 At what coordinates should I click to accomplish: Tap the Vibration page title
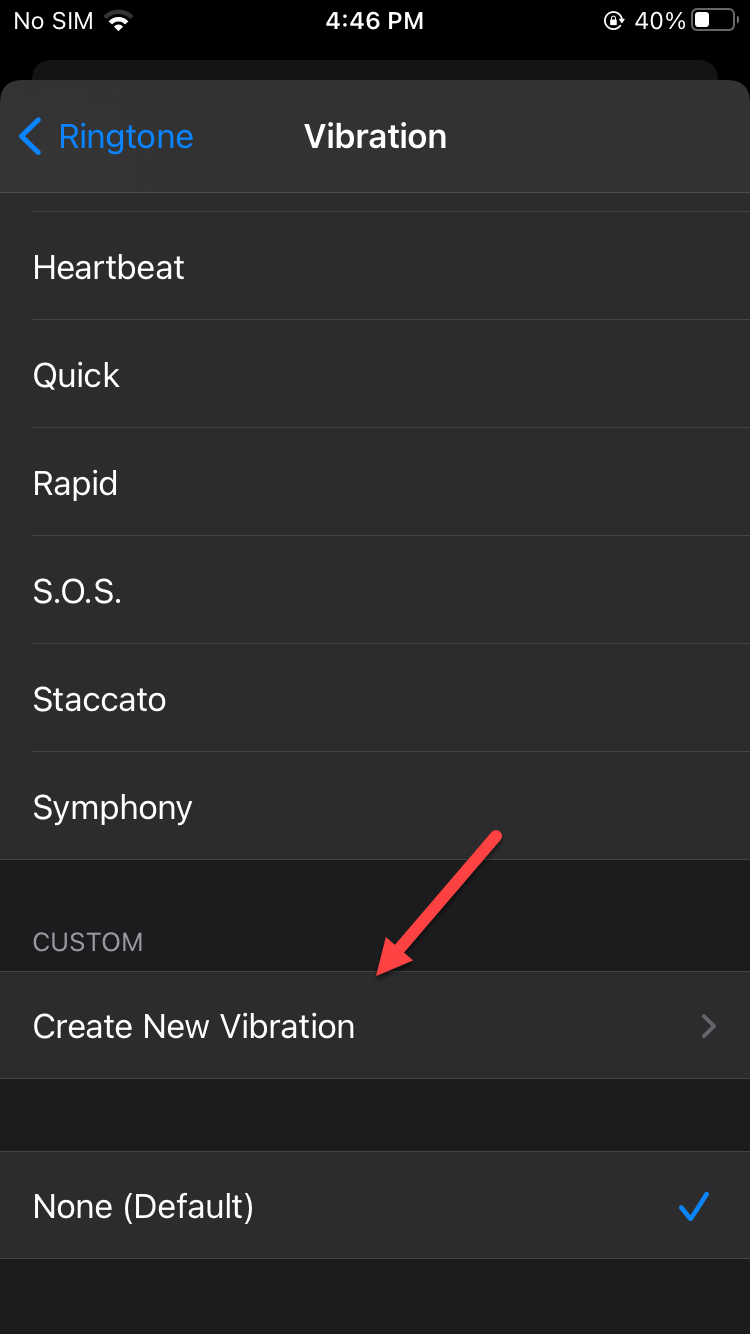375,136
